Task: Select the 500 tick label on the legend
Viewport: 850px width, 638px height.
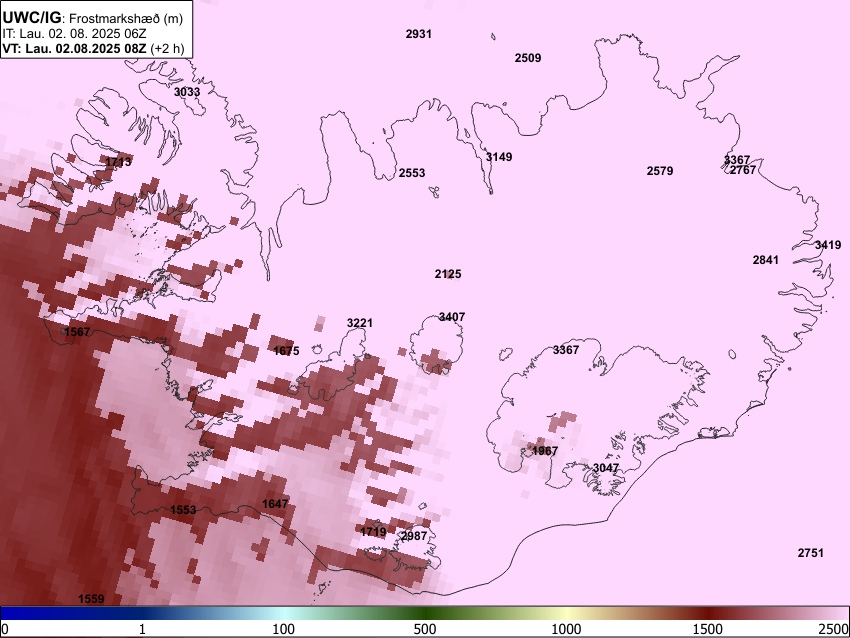Action: [x=425, y=629]
